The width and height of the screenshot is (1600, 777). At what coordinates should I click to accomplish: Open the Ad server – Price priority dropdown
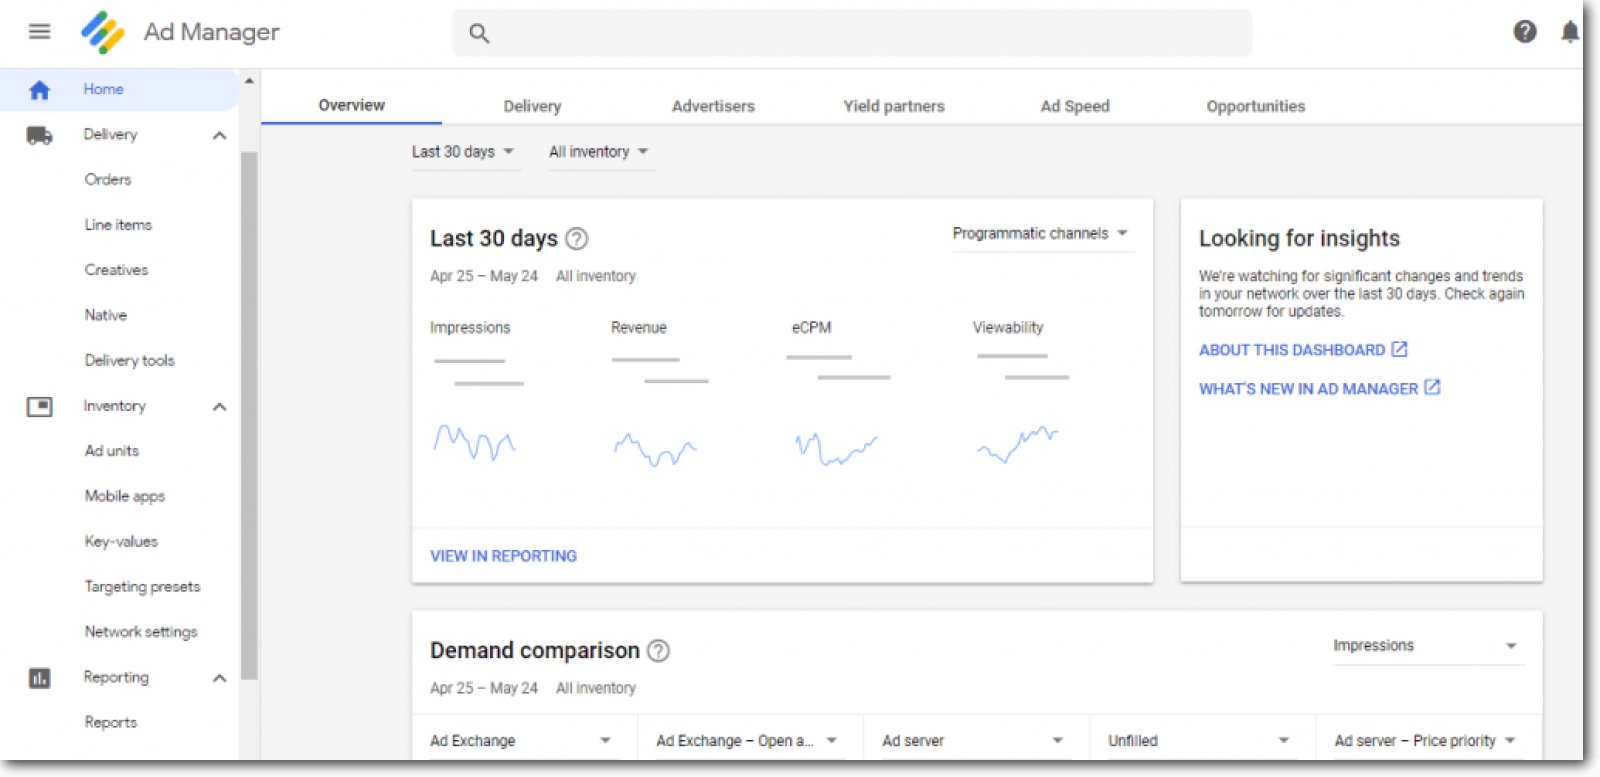point(1426,741)
